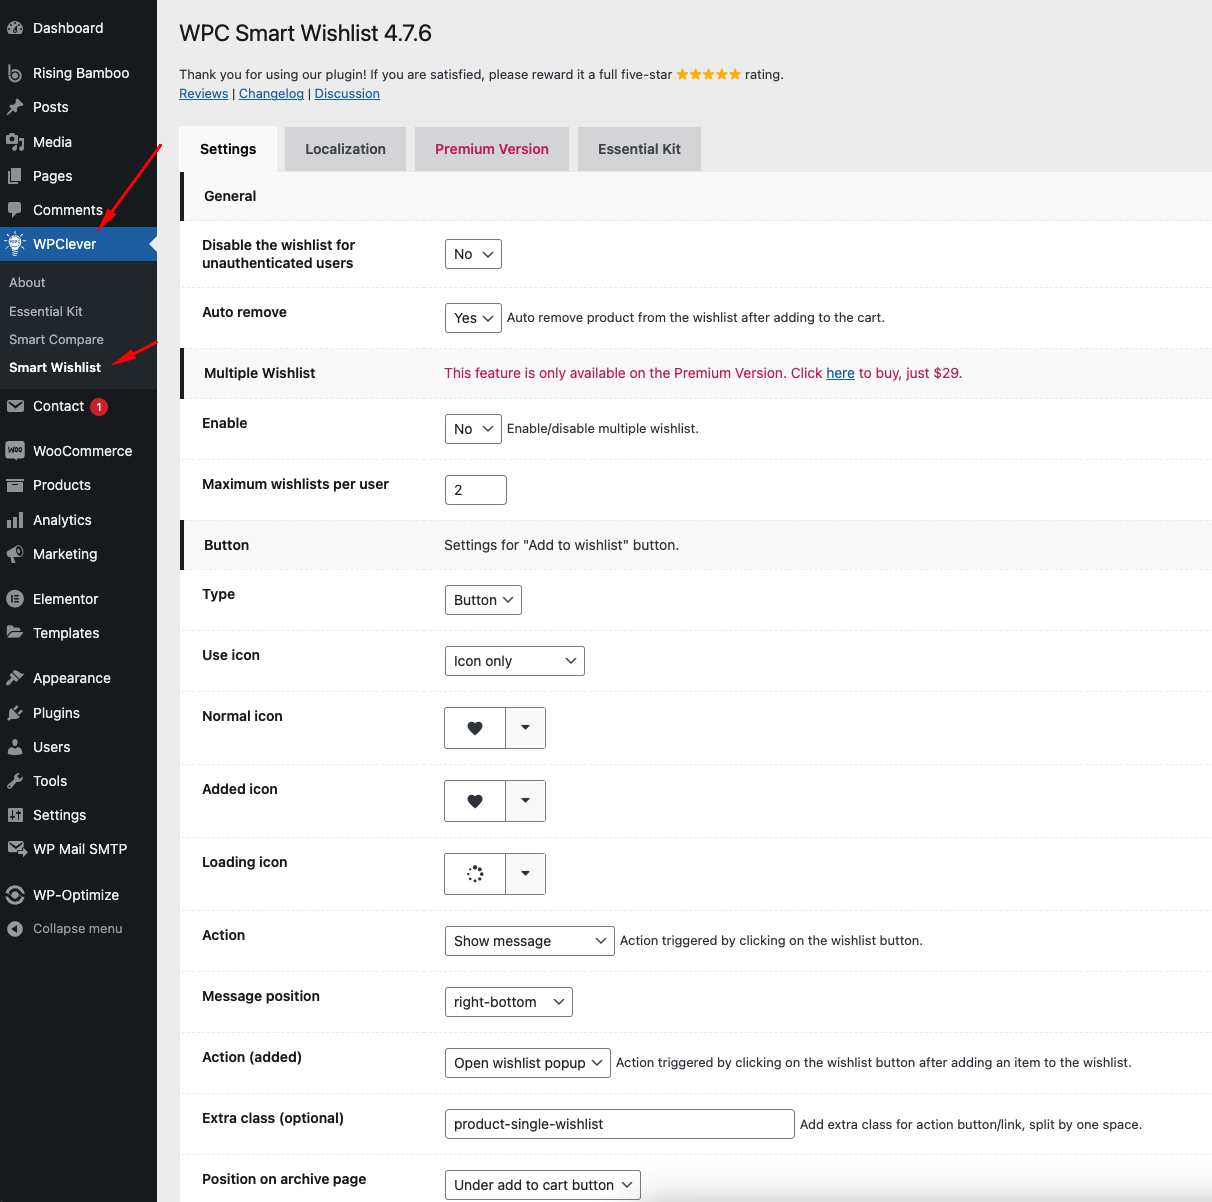
Task: Open About submenu under WPClever
Action: [27, 283]
